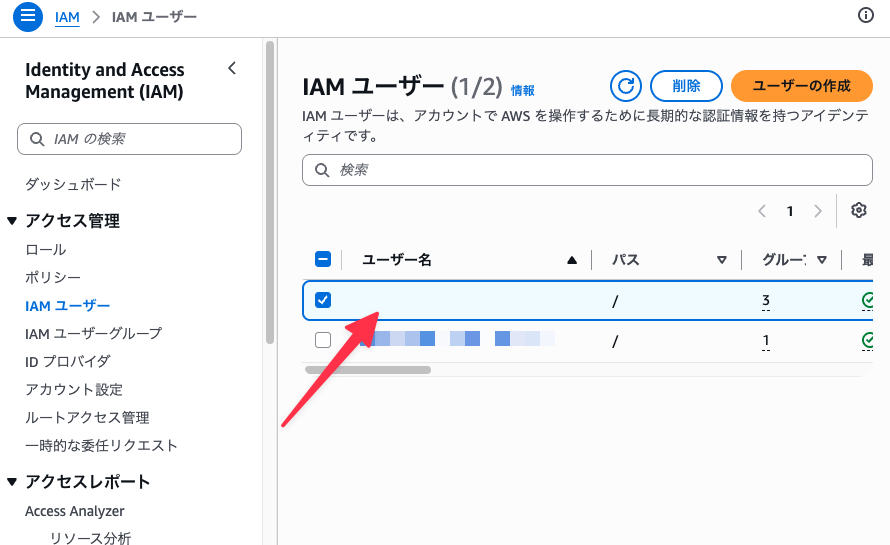890x545 pixels.
Task: Focus the IAM の検索 field
Action: [129, 139]
